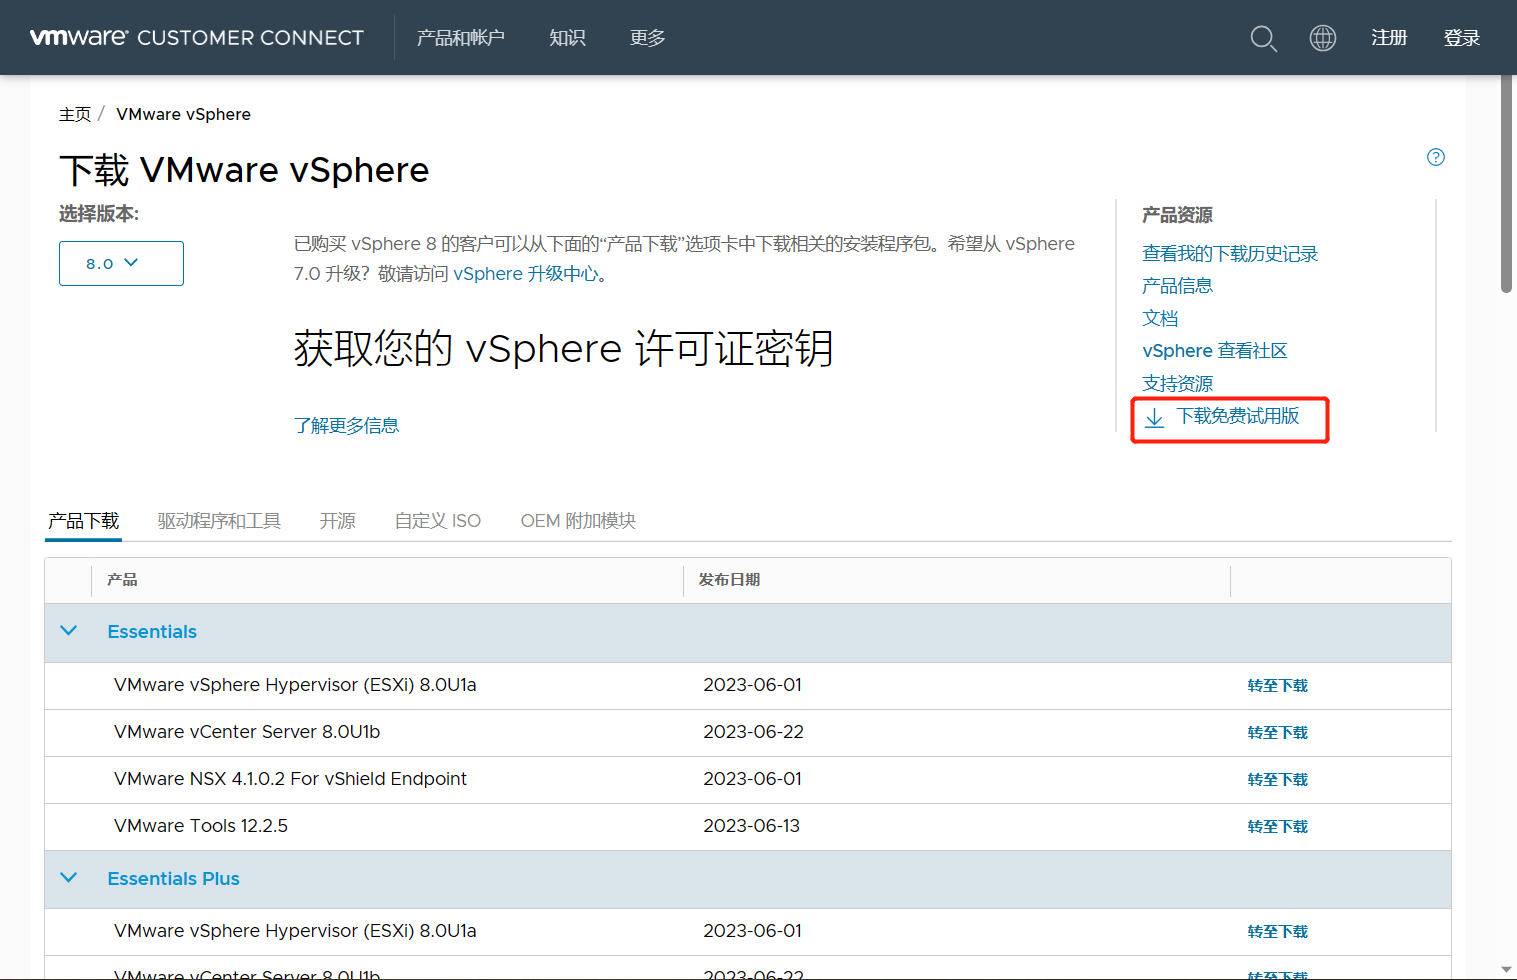Open 文档 resource link
The image size is (1517, 980).
(1160, 318)
